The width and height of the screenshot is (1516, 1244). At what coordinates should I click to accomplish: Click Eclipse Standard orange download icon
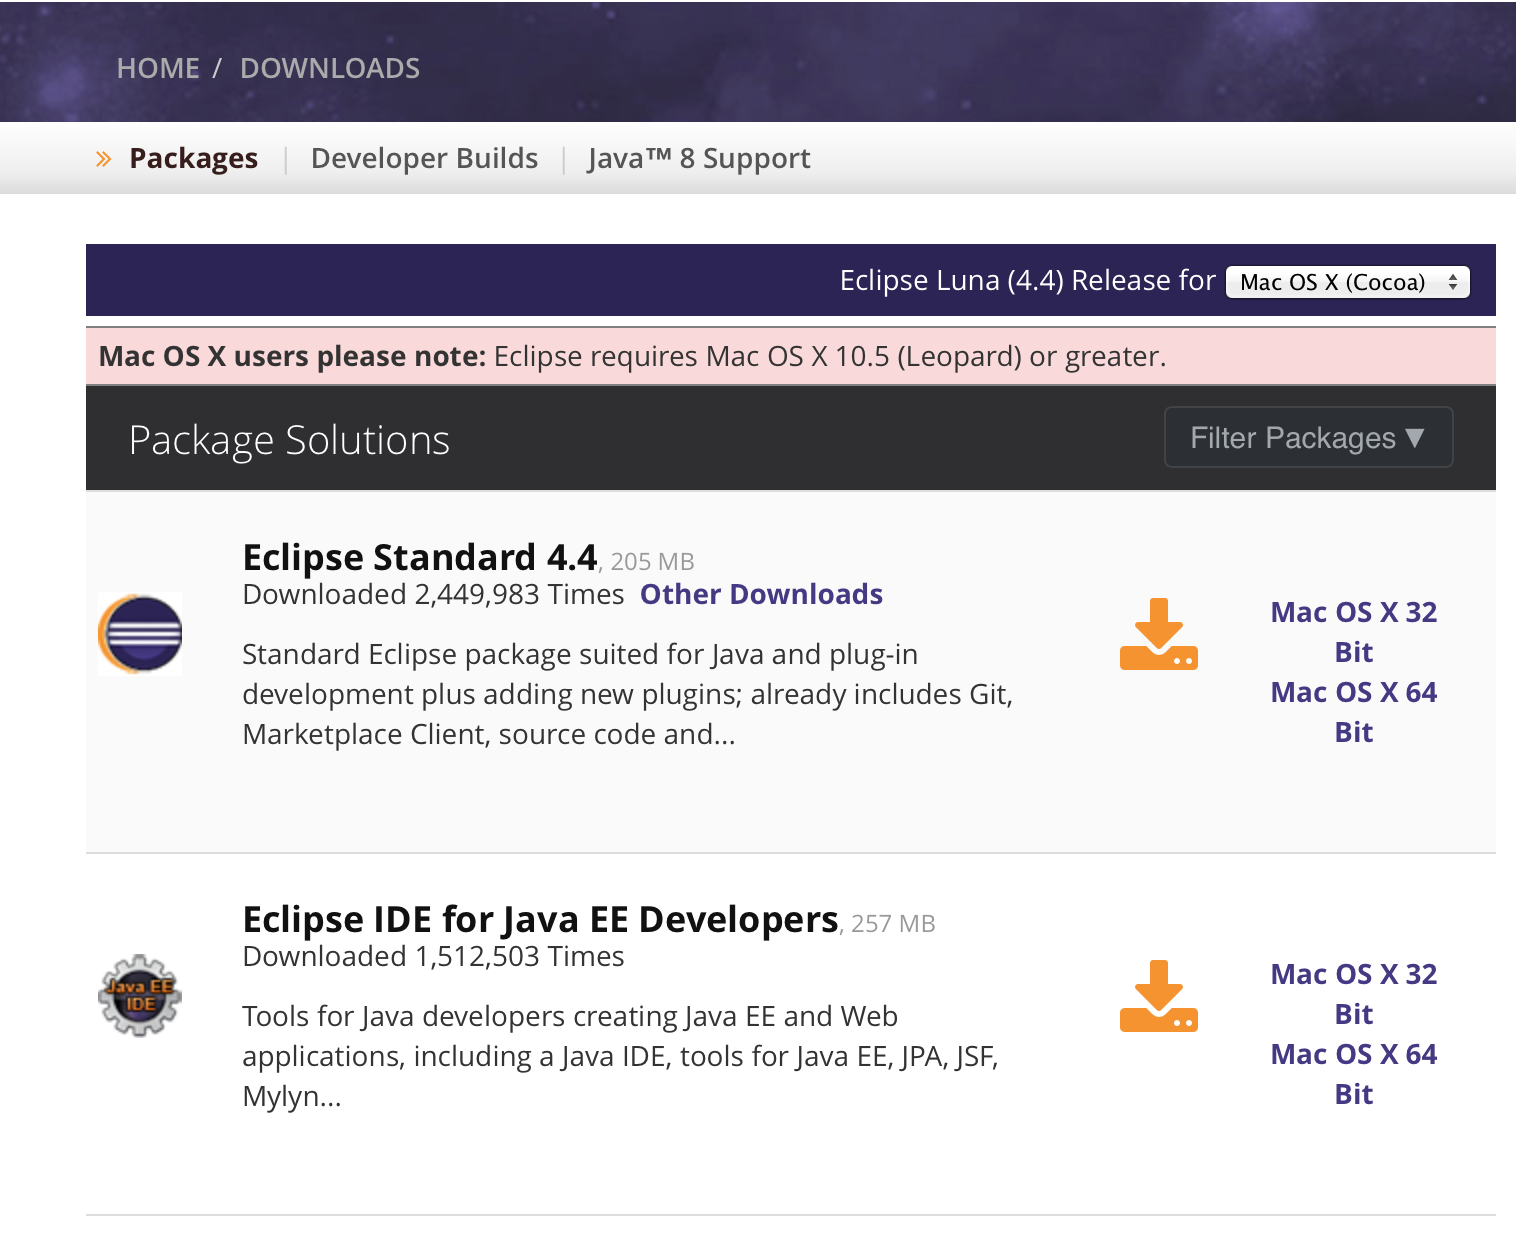coord(1158,634)
